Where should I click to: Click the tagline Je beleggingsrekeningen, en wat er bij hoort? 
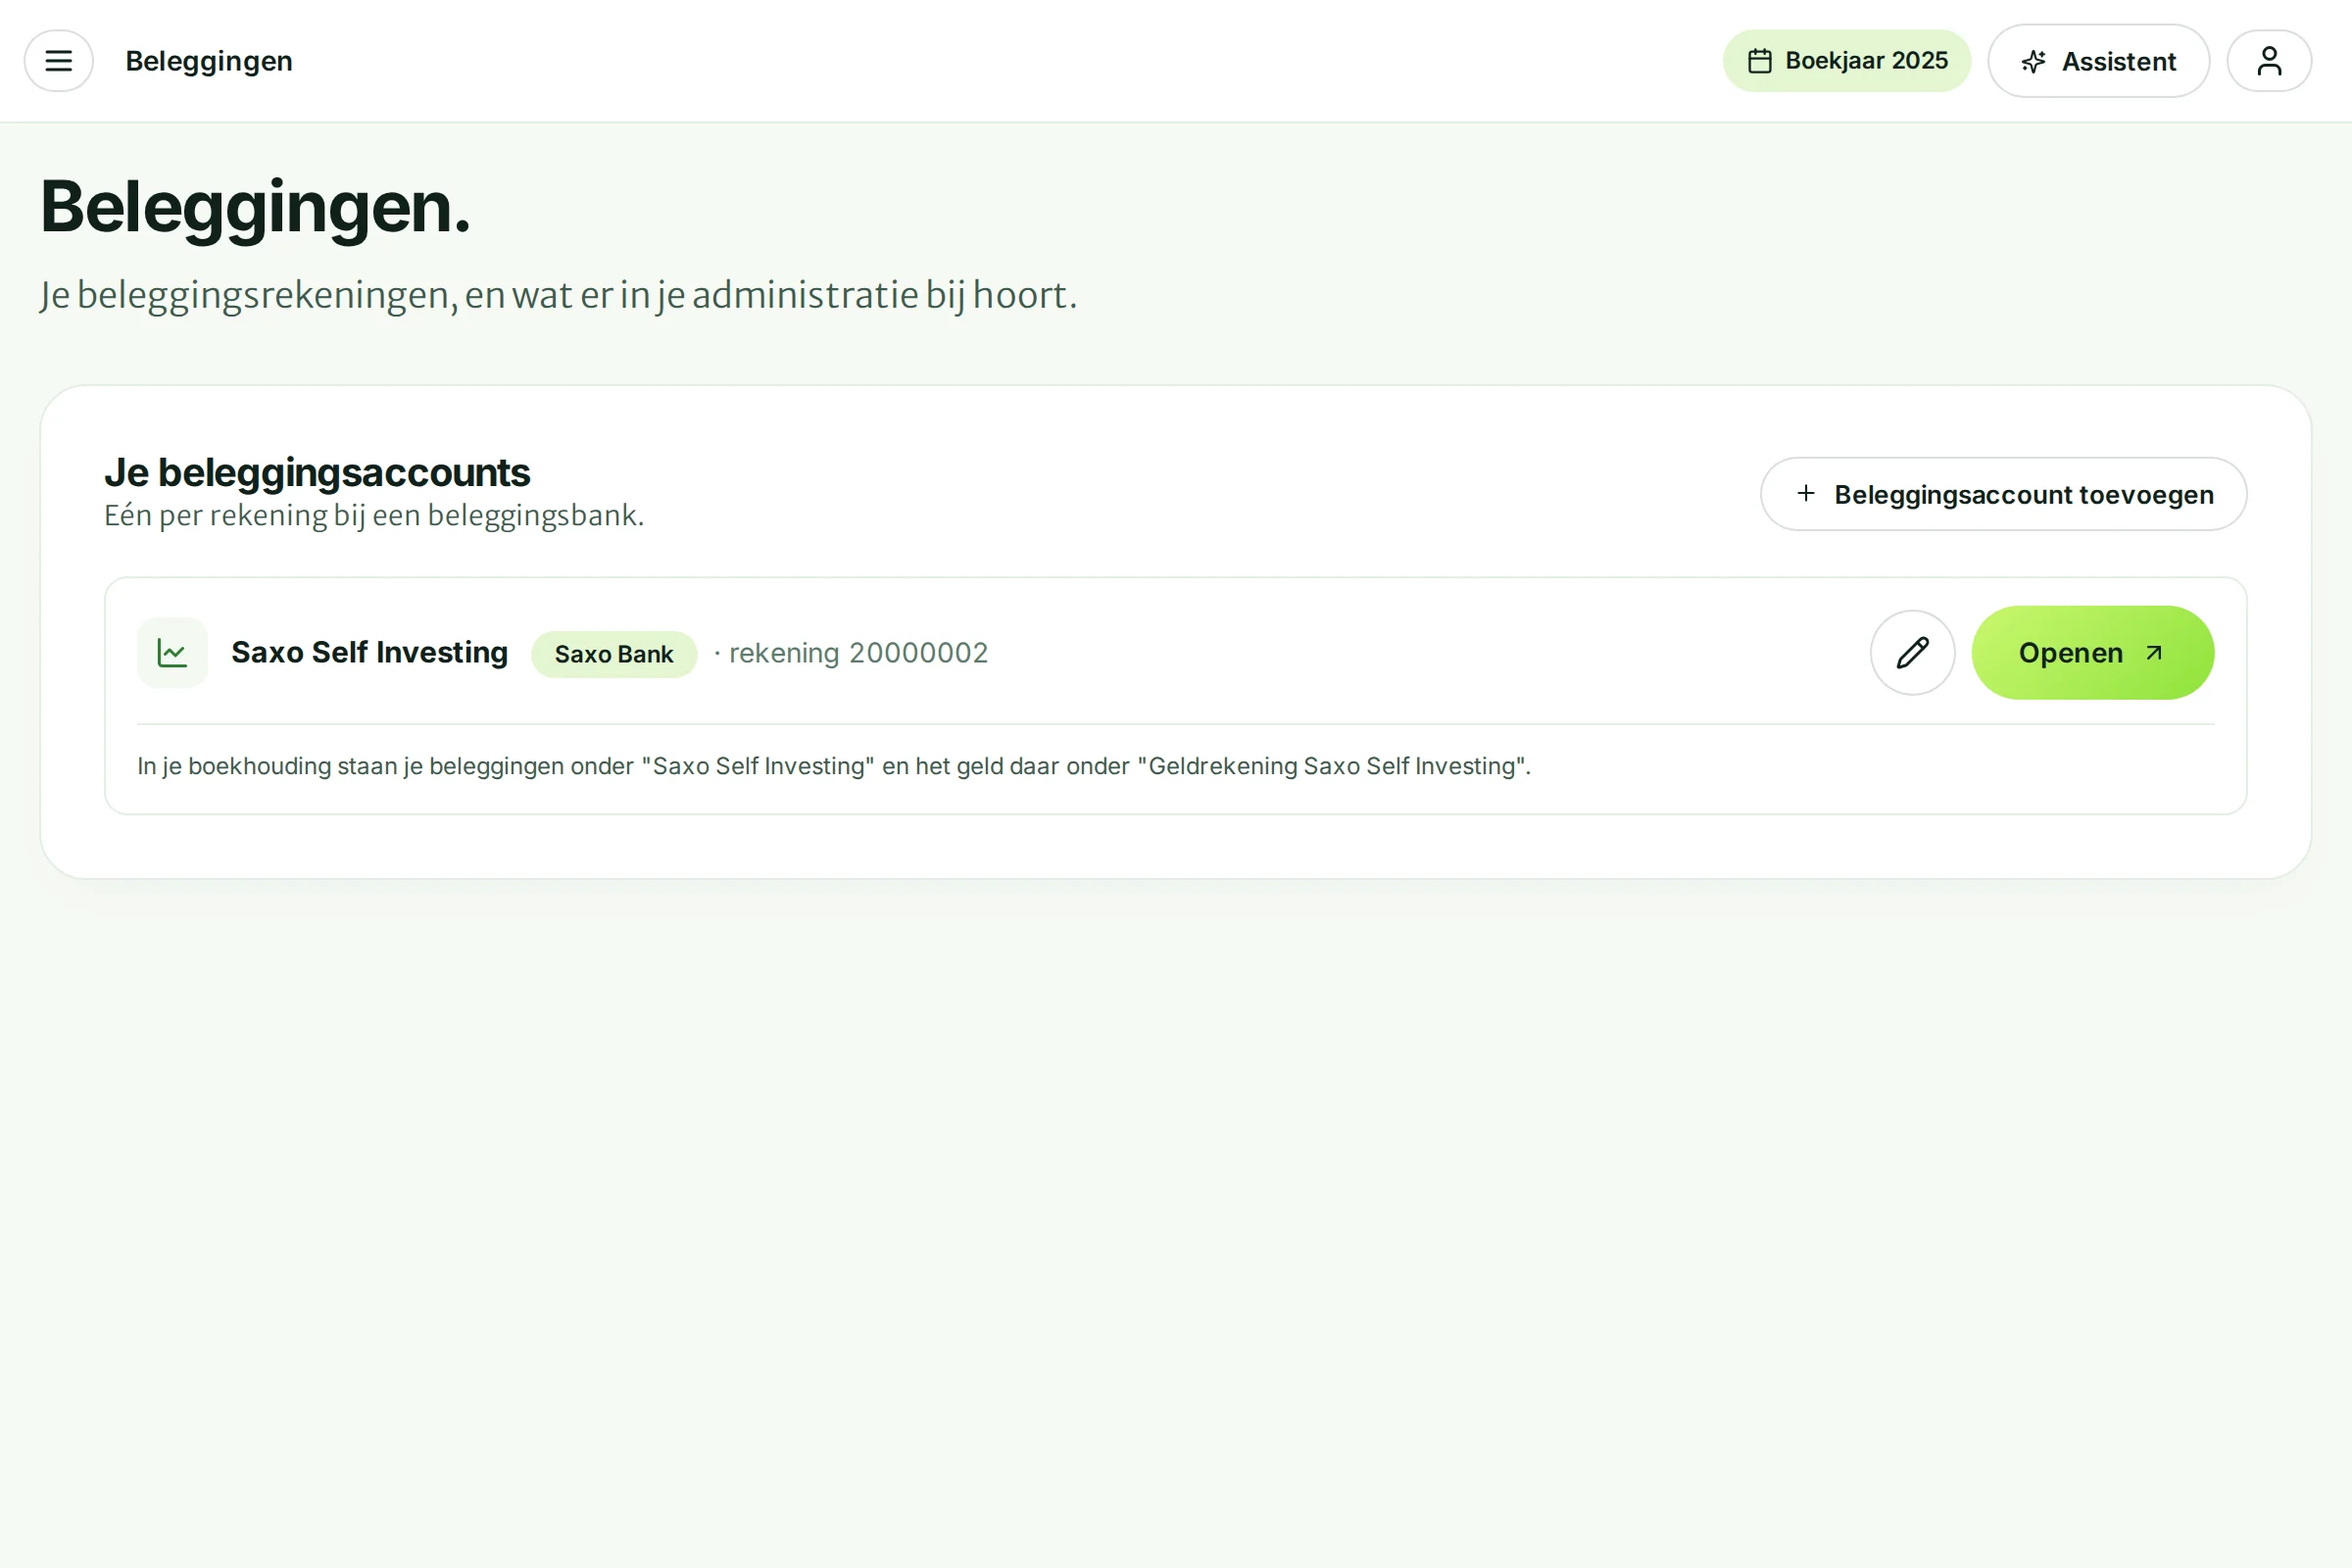click(x=558, y=295)
